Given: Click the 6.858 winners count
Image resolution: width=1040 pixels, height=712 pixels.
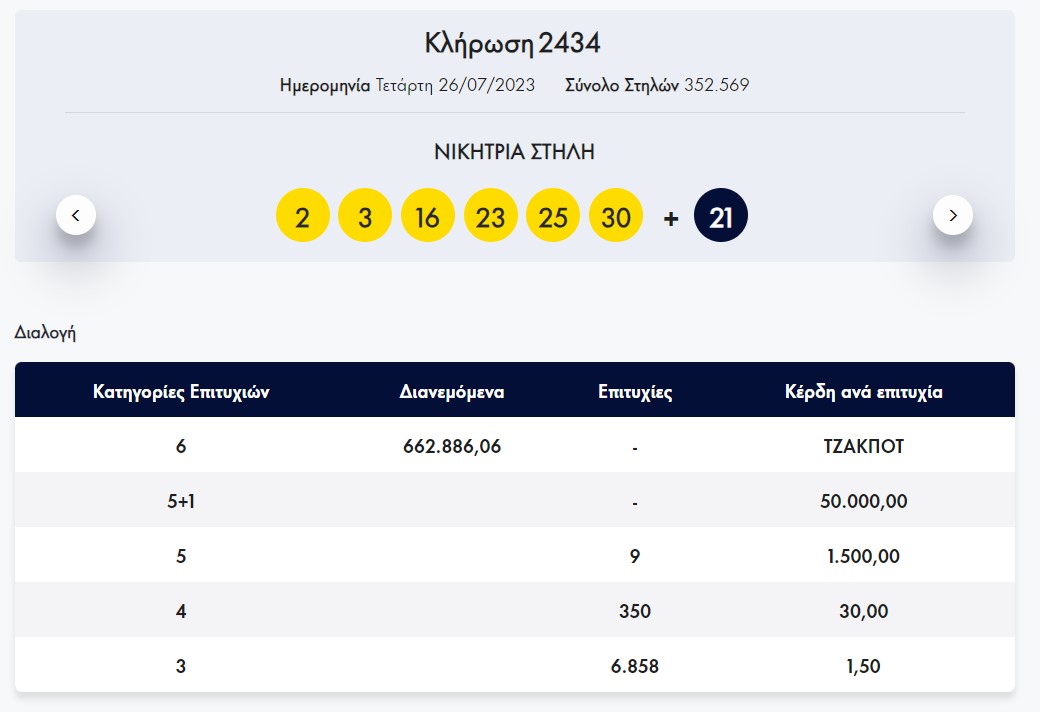Looking at the screenshot, I should pos(635,666).
